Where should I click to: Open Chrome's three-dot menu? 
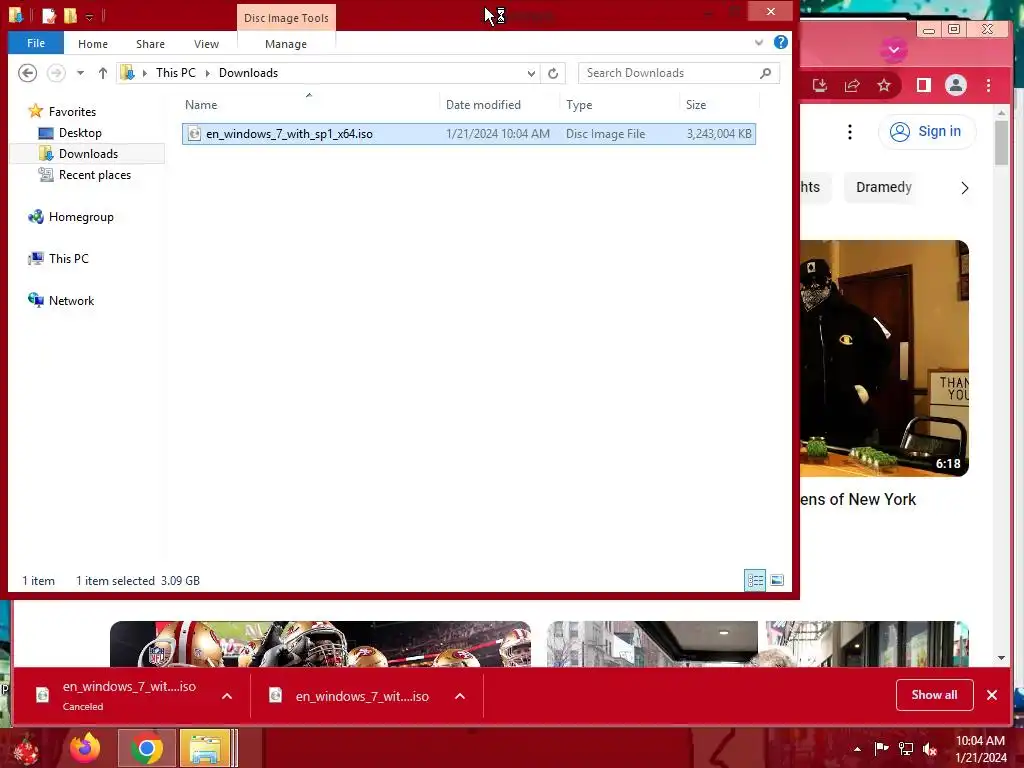(x=989, y=86)
